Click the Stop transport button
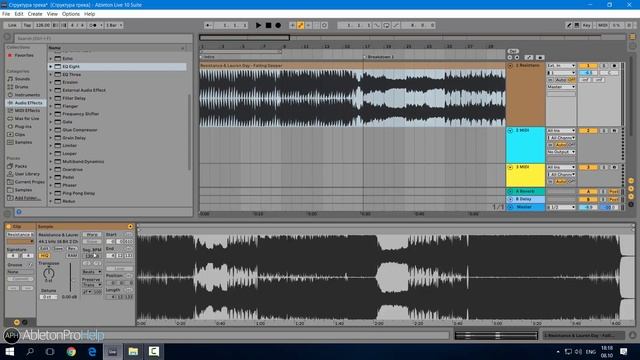Screen dimensions: 640x360 (268, 25)
